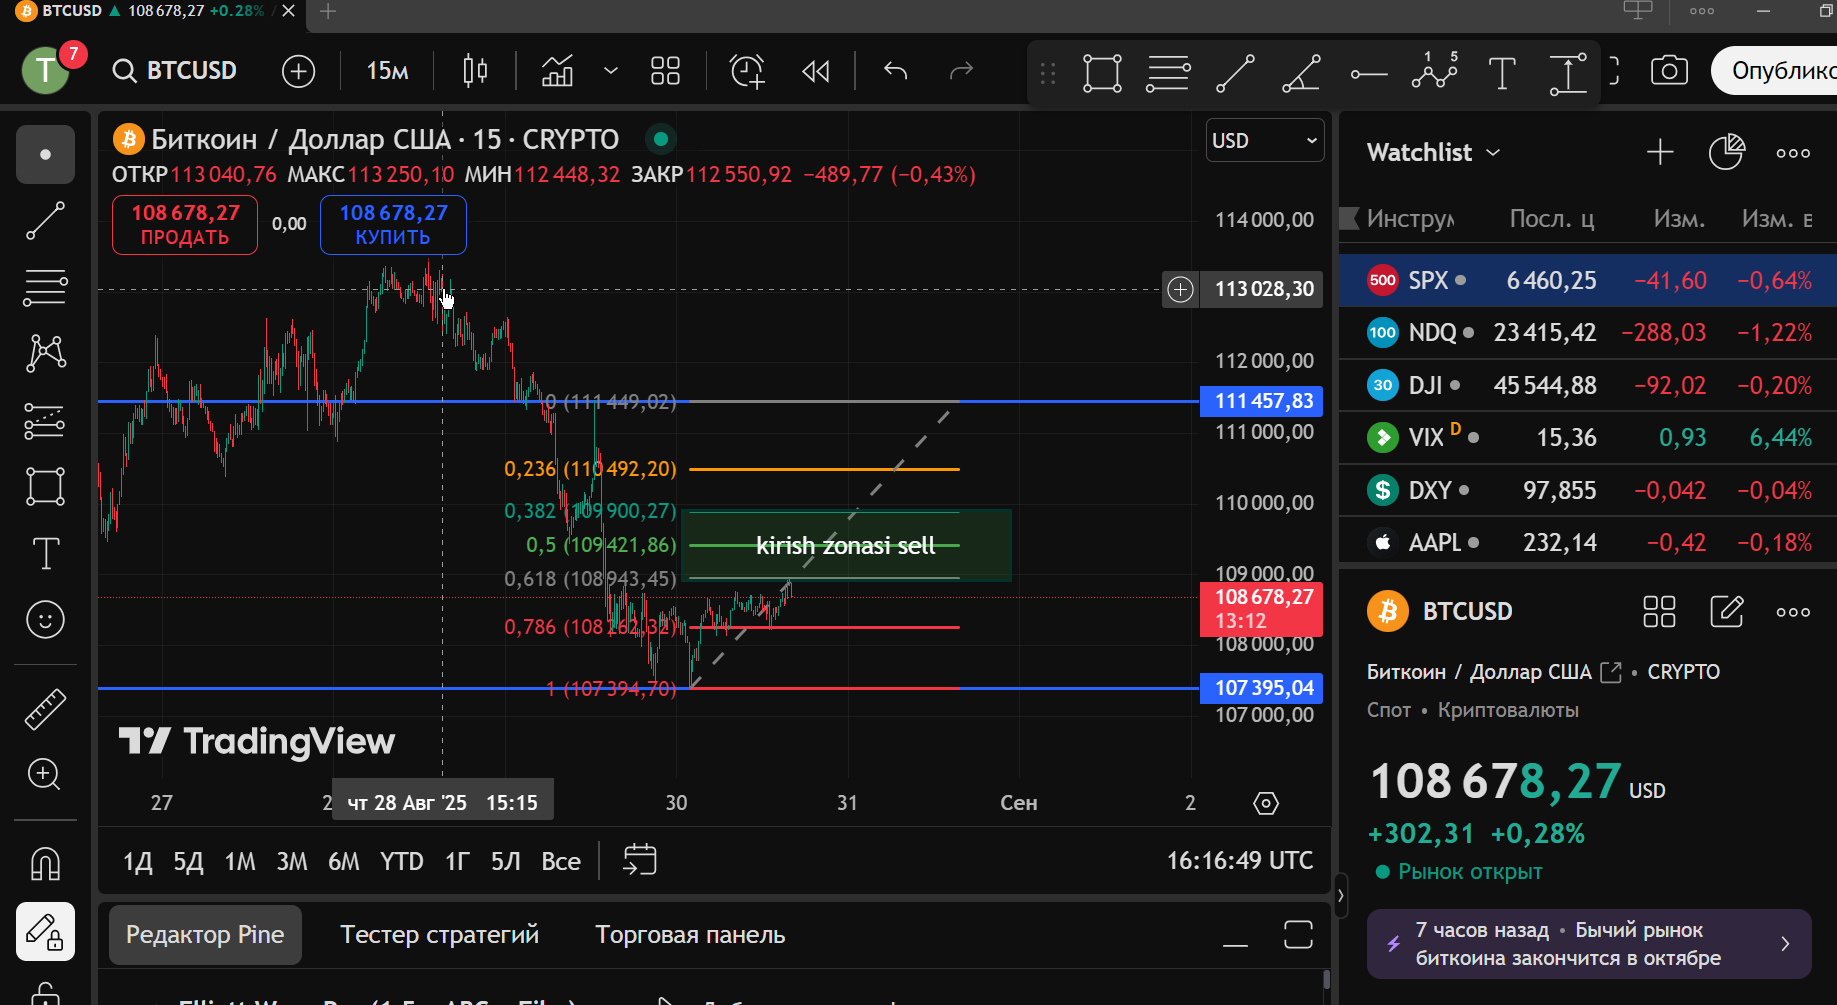
Task: Open geometric shapes tool in left sidebar
Action: pos(45,487)
